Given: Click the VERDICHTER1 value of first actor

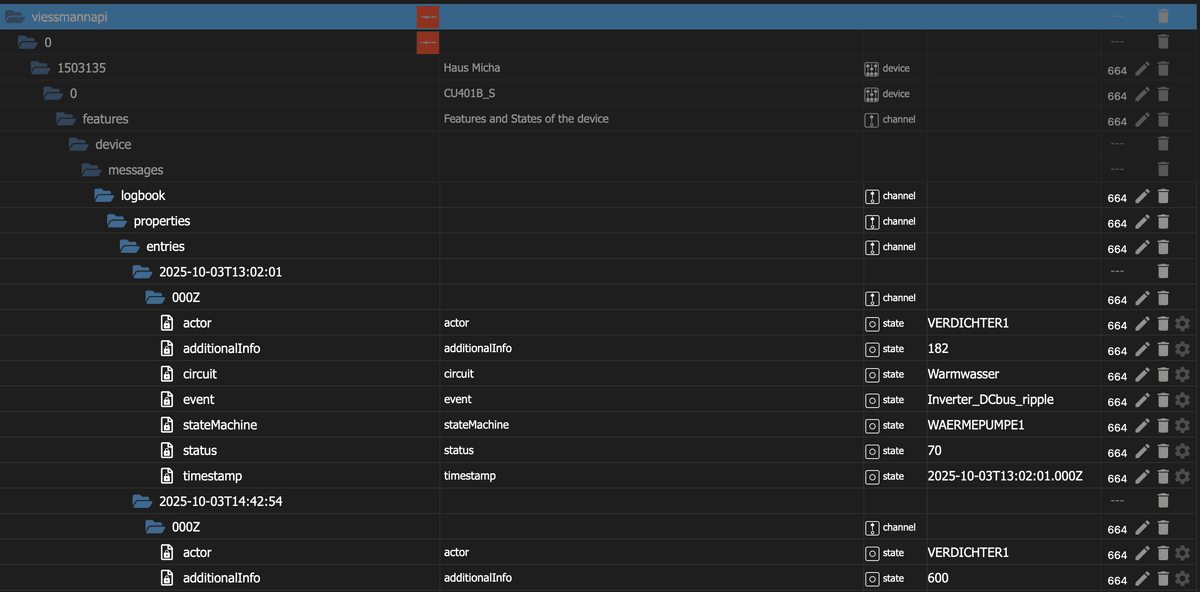Looking at the screenshot, I should (x=968, y=323).
